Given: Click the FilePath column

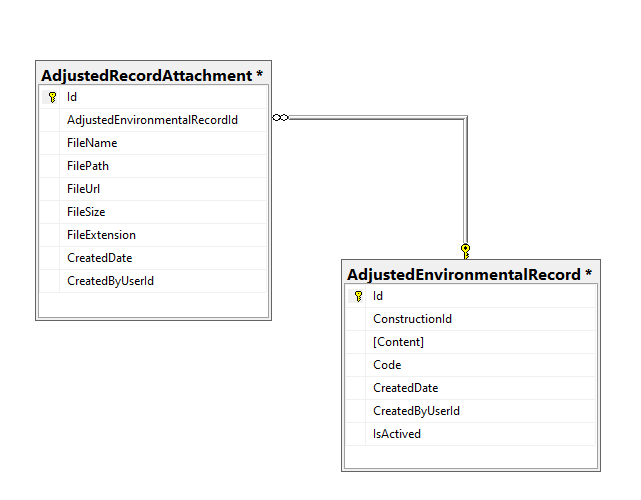Looking at the screenshot, I should (88, 166).
